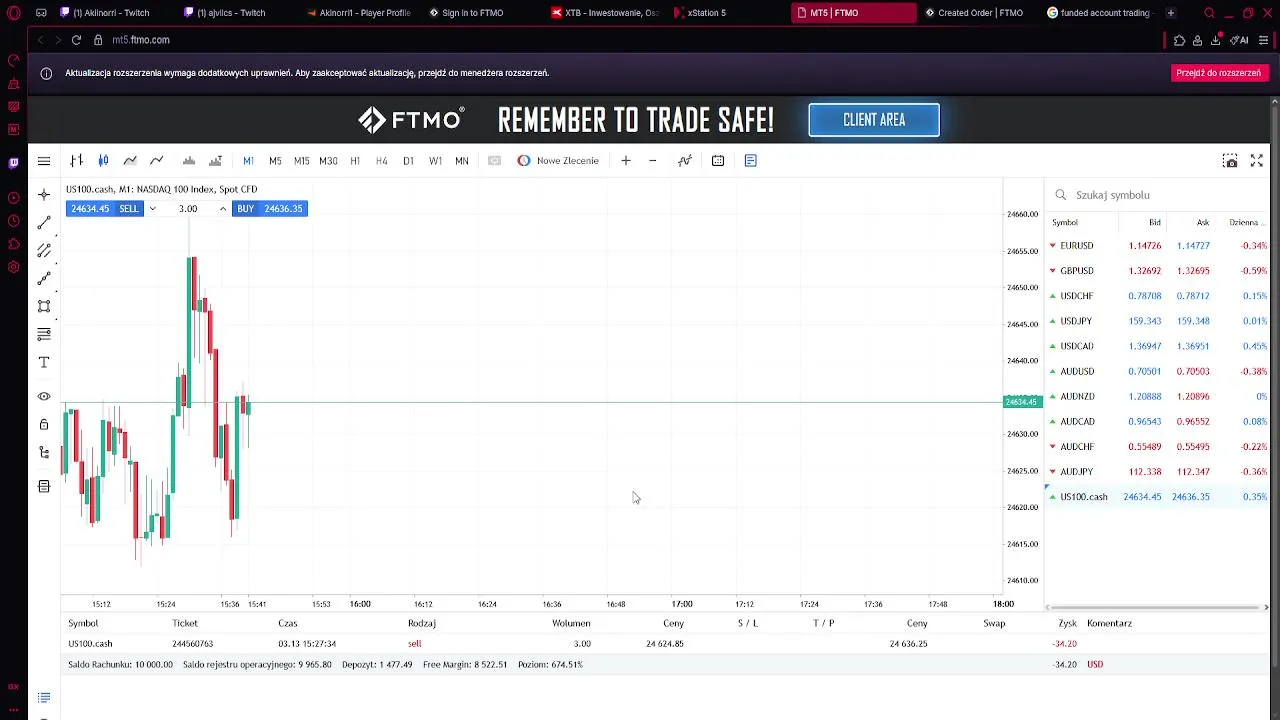The height and width of the screenshot is (720, 1280).
Task: Click the 3.00 volume input field
Action: pos(188,208)
